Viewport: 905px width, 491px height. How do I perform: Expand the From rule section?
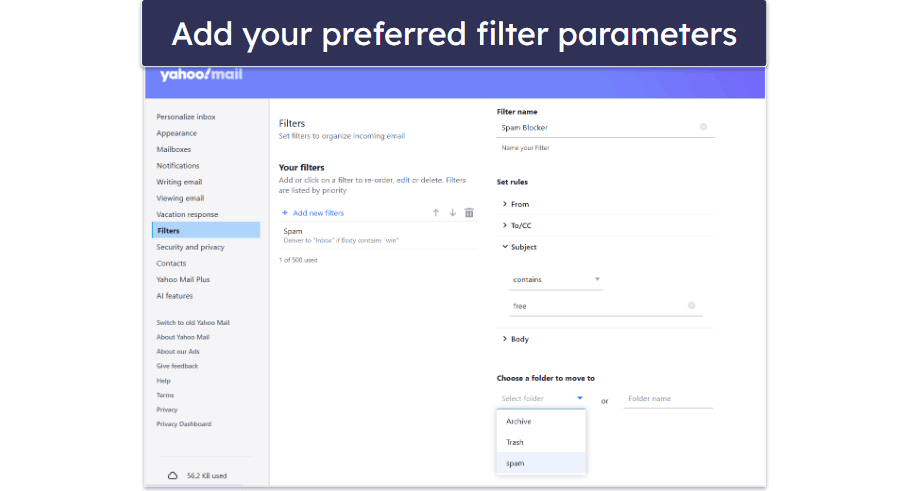pos(605,204)
